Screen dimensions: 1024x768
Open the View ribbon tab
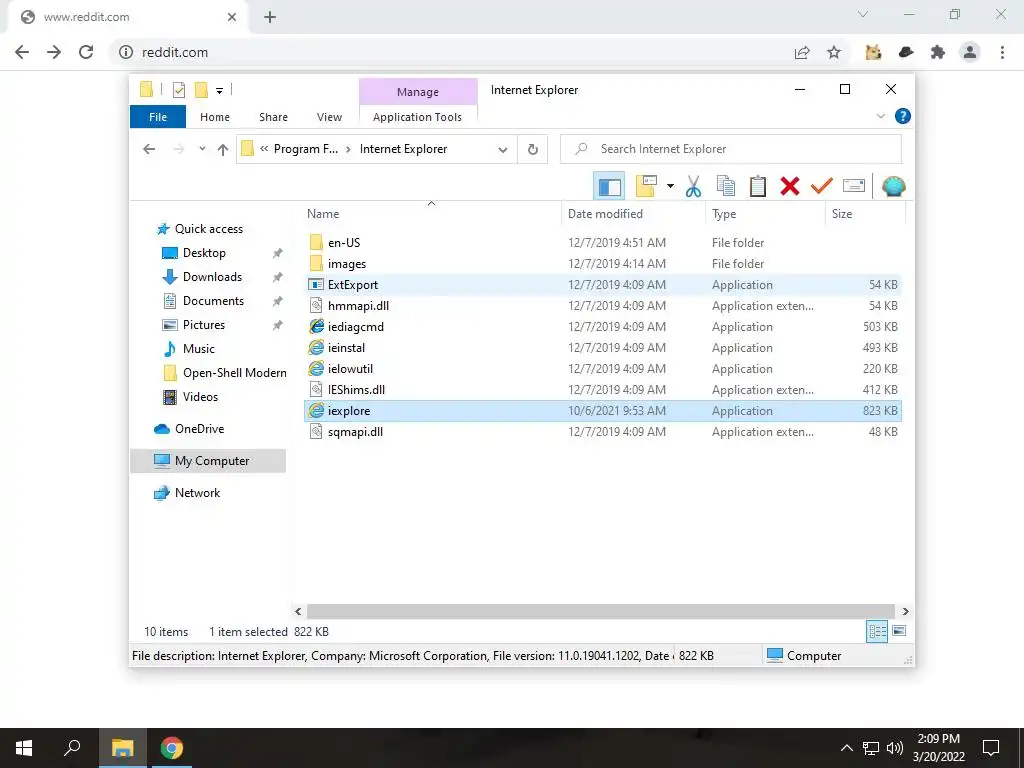(329, 117)
